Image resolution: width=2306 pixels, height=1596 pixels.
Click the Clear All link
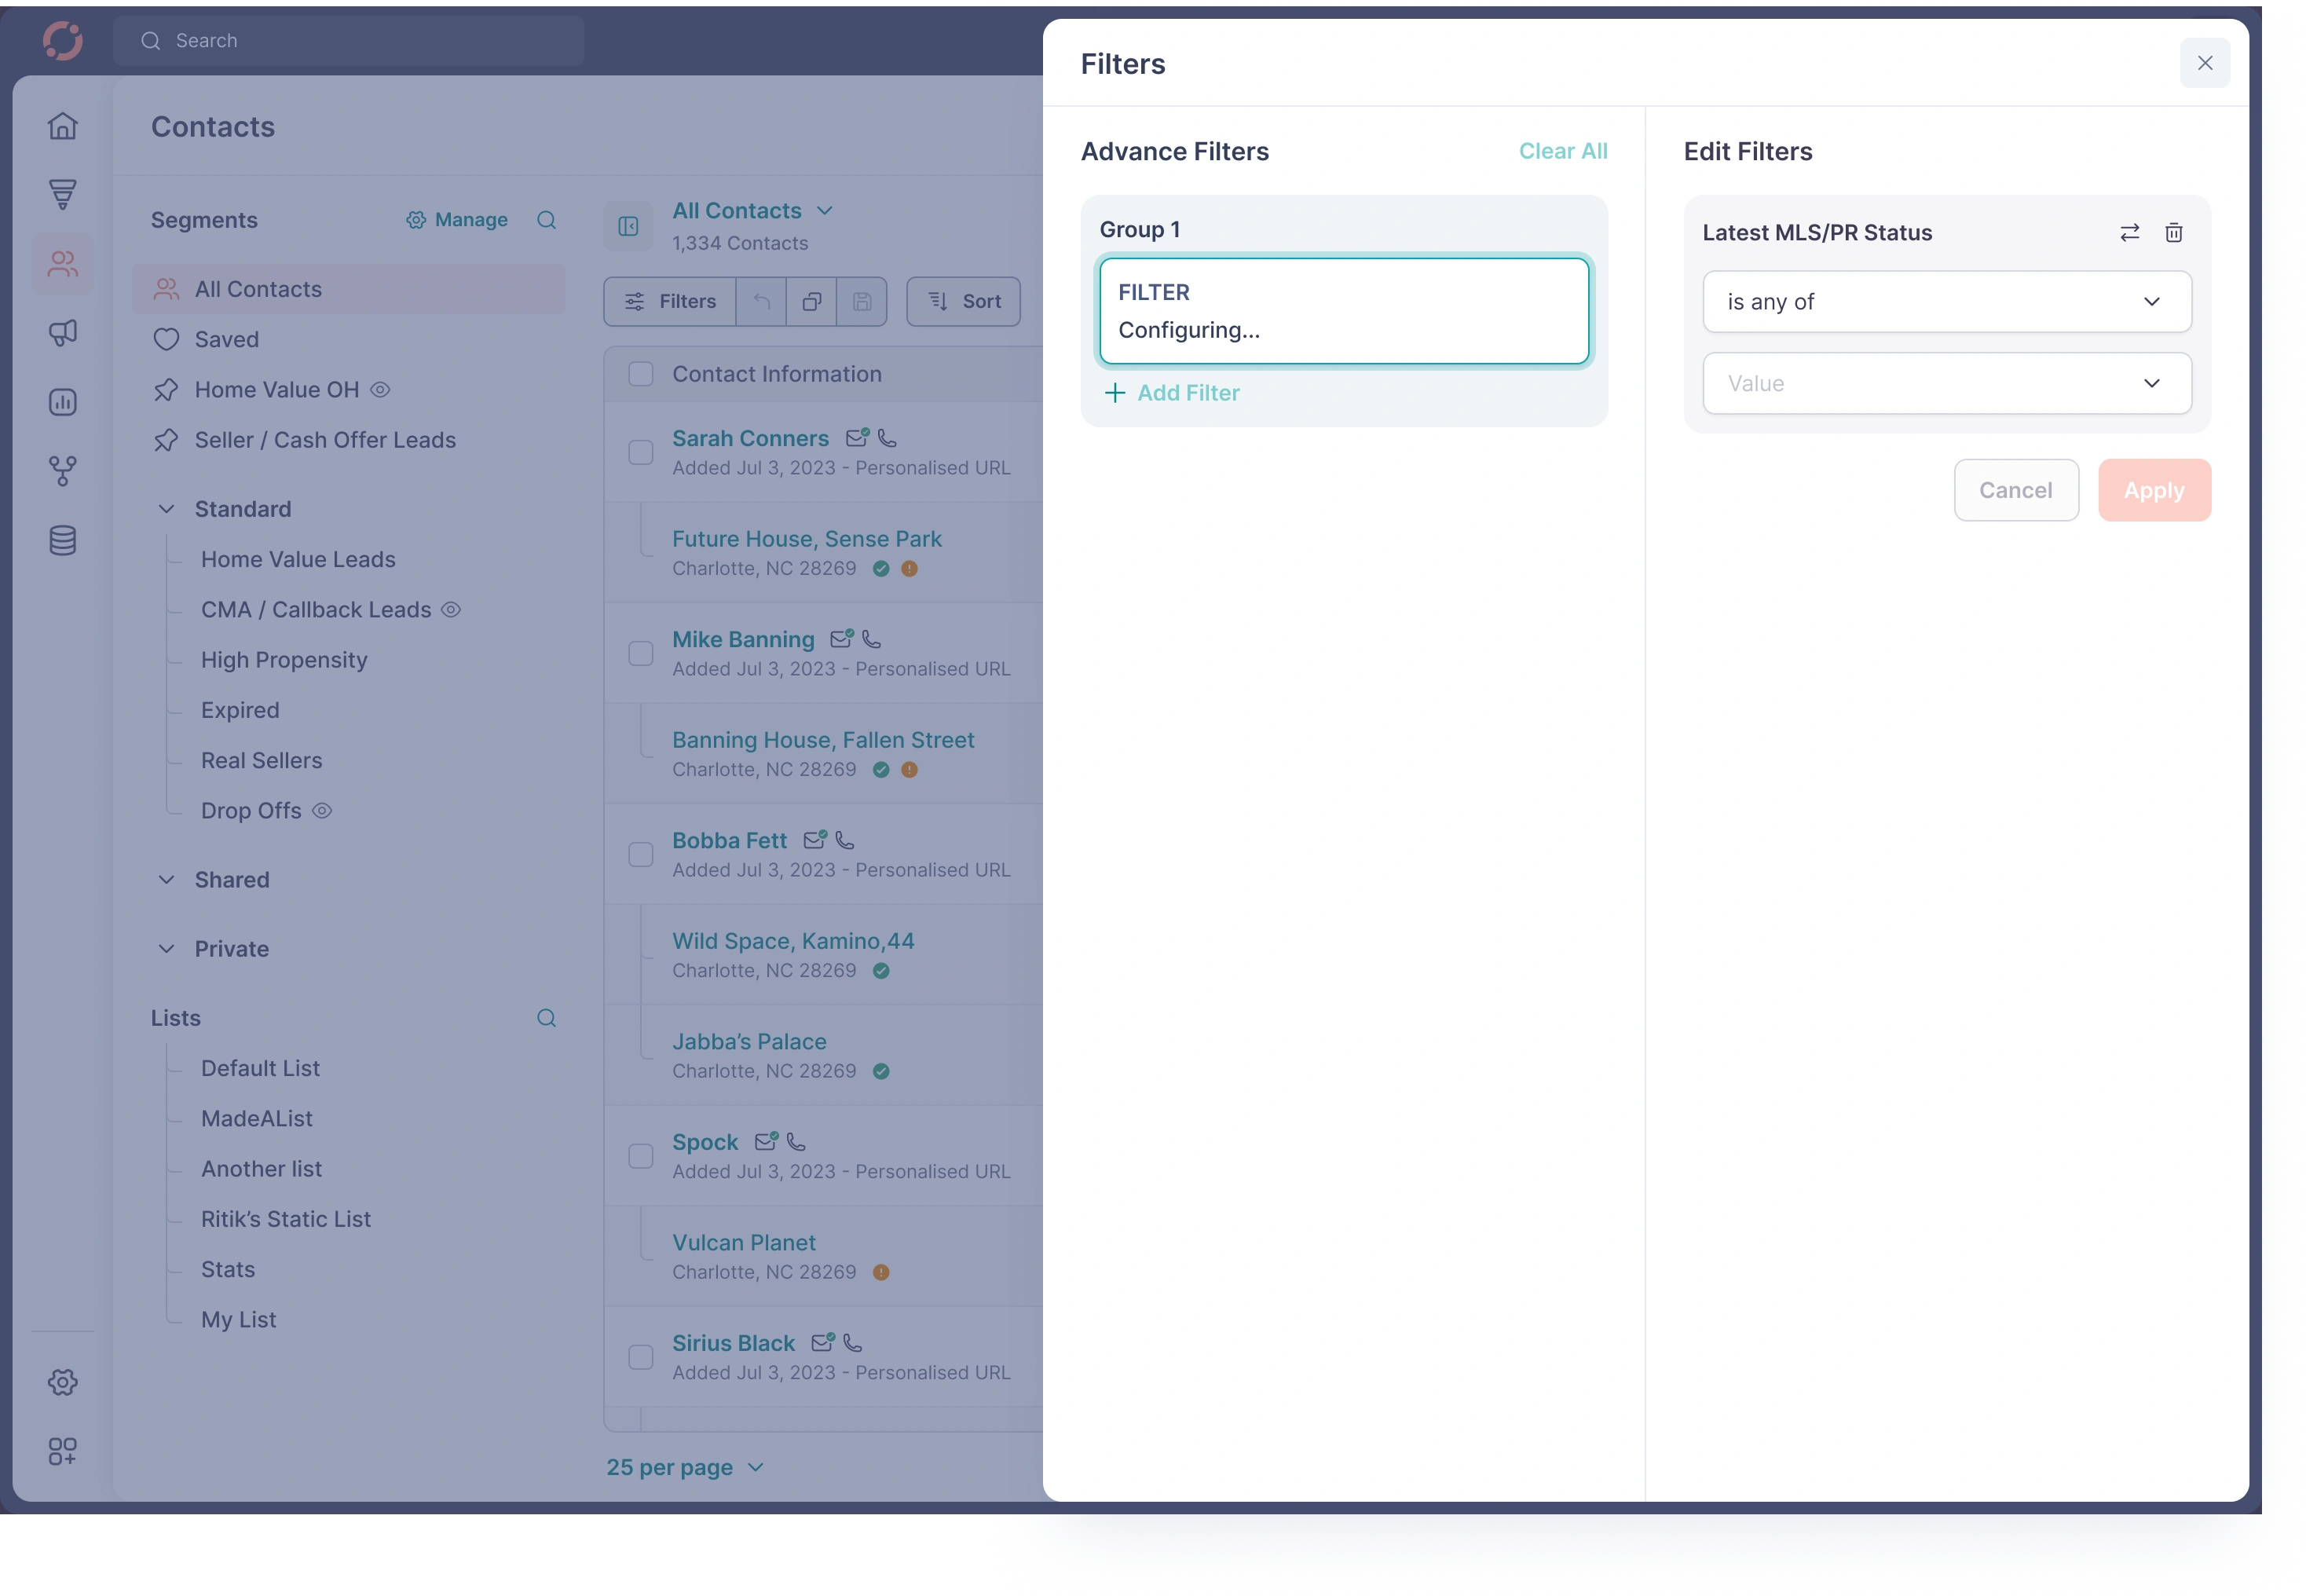pos(1562,151)
